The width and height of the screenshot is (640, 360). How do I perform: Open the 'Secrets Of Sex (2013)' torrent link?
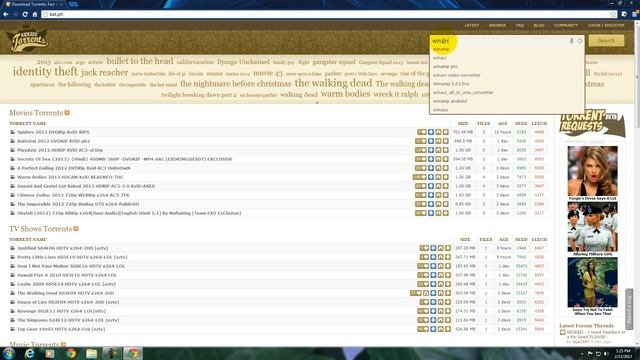point(124,159)
